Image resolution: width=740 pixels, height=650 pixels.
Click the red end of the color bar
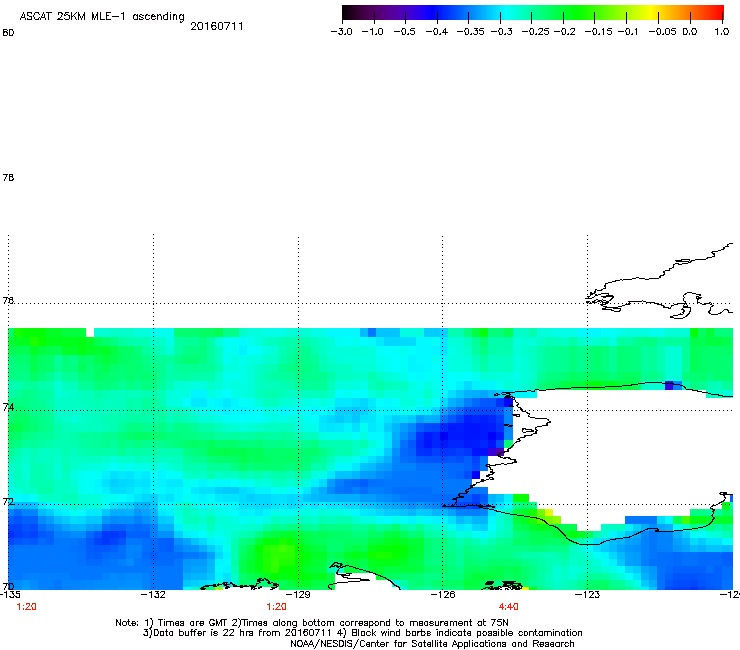pyautogui.click(x=717, y=13)
